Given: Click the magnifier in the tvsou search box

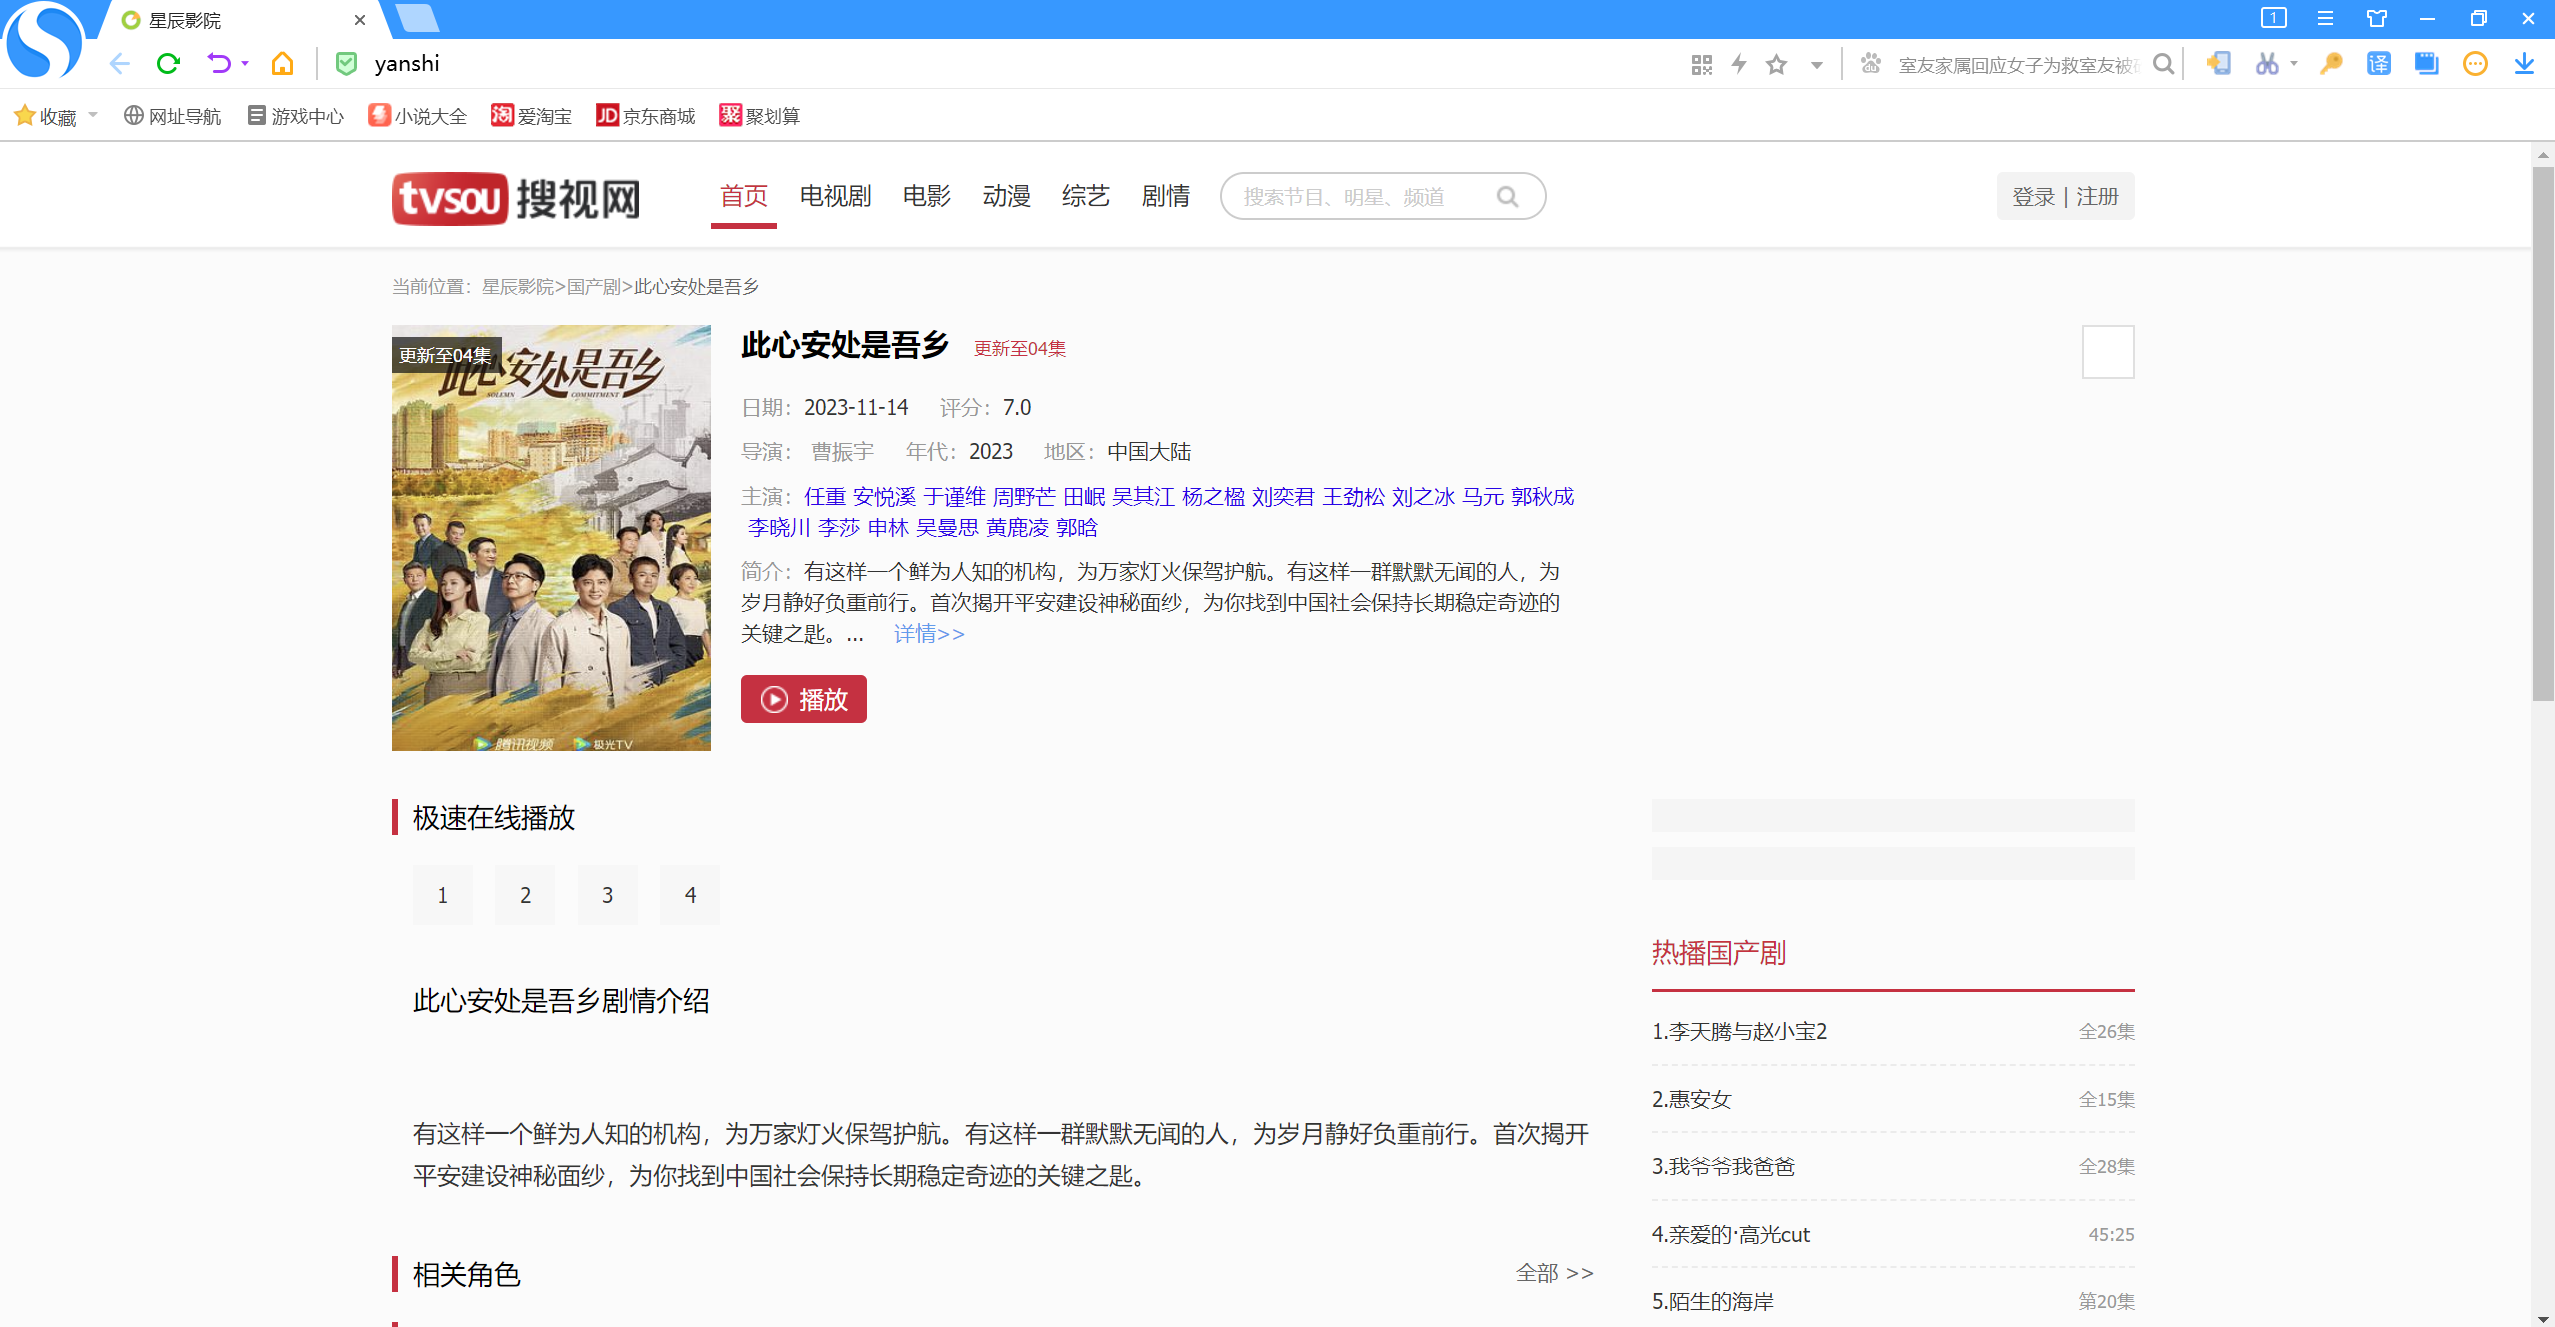Looking at the screenshot, I should 1507,197.
